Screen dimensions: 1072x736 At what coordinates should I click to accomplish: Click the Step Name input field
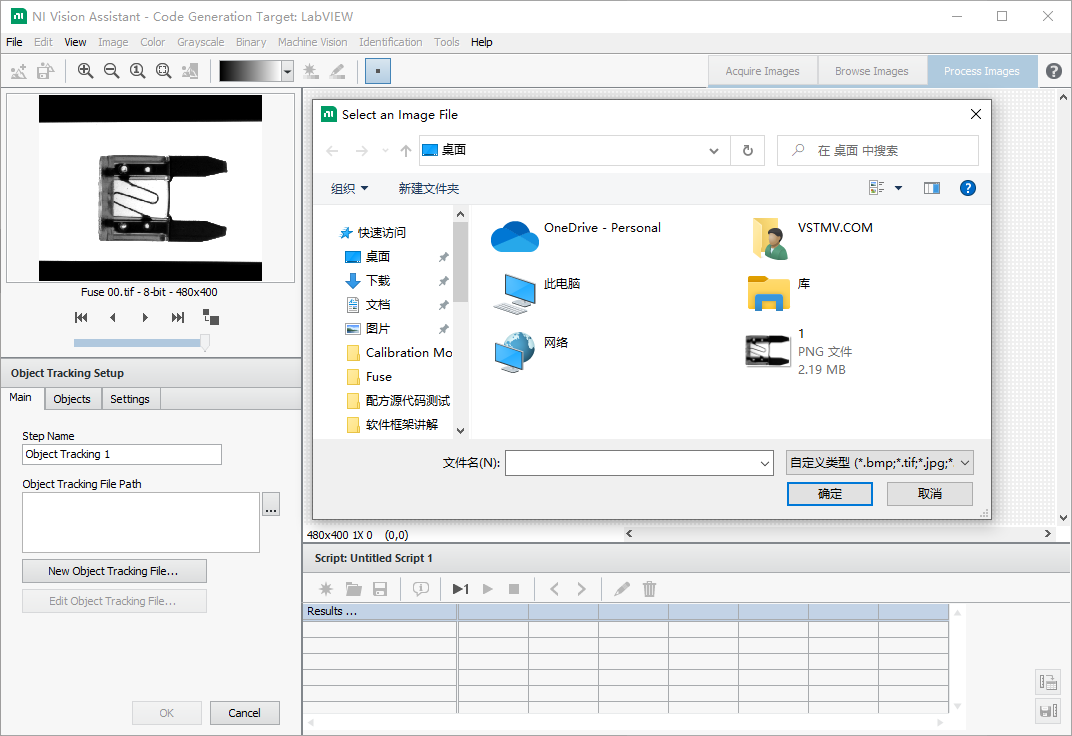[122, 454]
